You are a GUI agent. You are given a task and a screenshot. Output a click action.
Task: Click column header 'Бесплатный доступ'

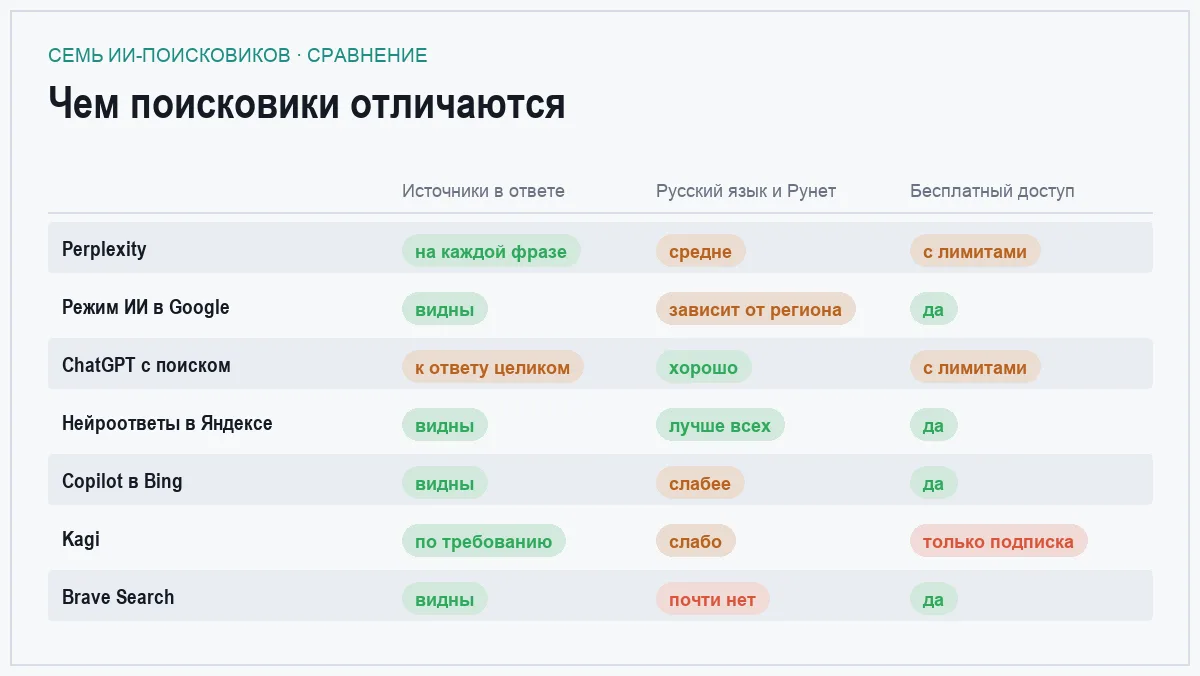tap(992, 191)
